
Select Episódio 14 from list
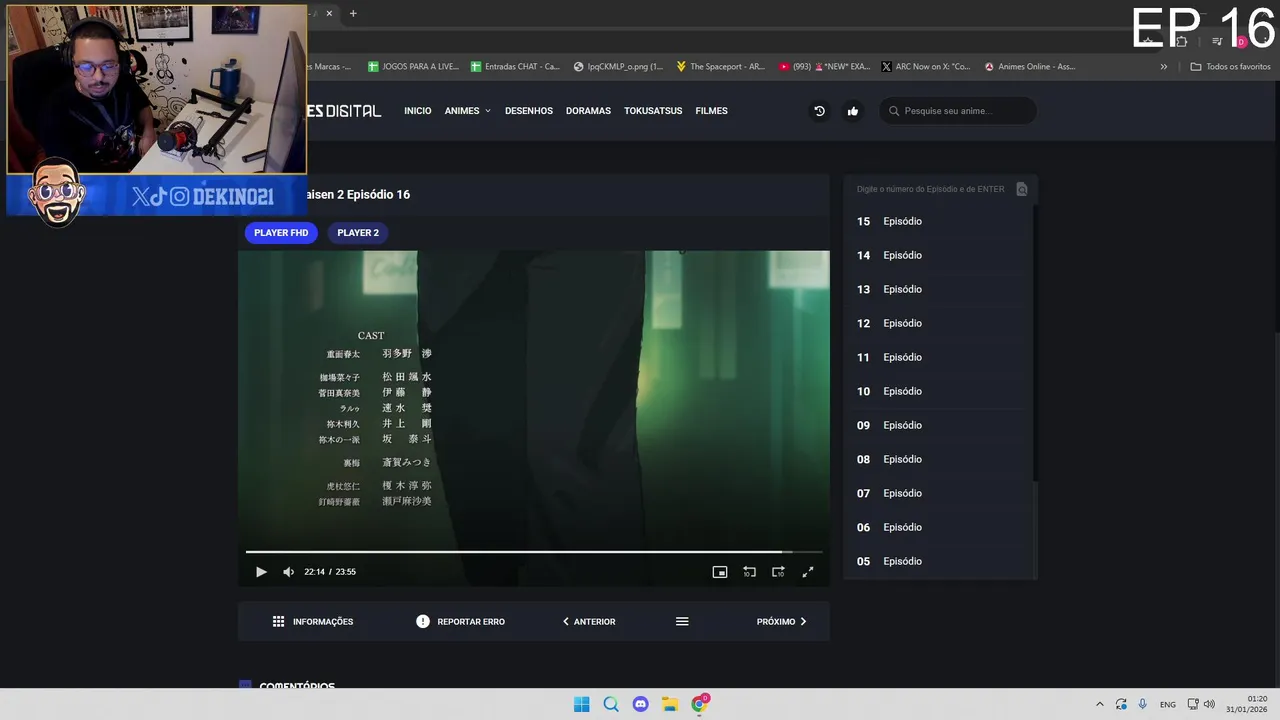coord(938,255)
